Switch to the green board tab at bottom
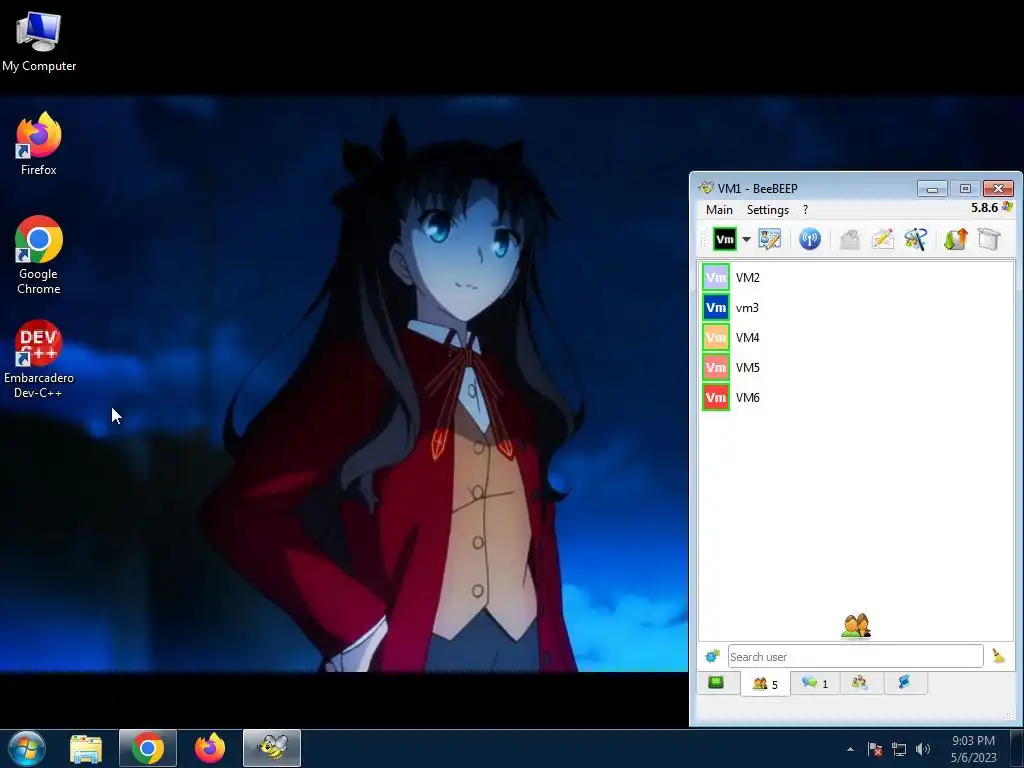 pos(716,683)
